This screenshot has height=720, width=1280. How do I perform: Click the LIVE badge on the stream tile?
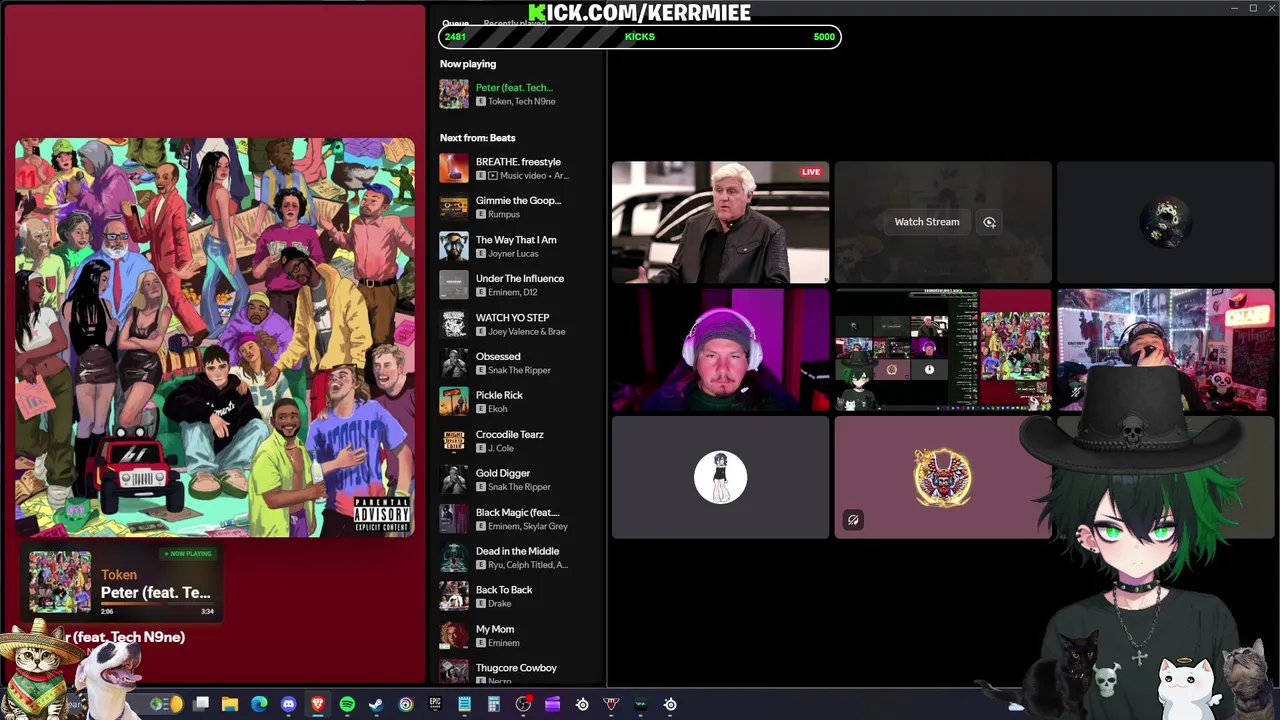point(810,172)
